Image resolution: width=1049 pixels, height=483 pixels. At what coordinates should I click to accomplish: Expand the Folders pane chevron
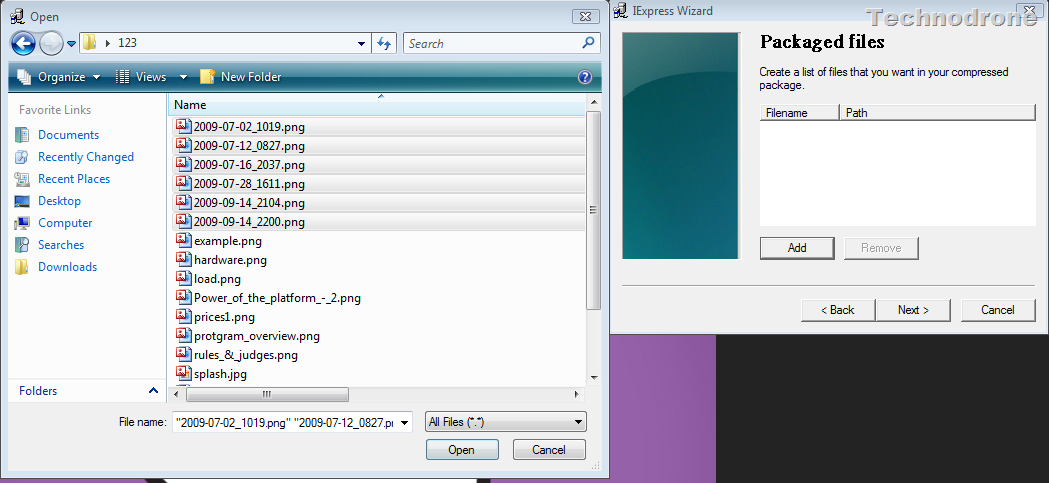point(153,391)
